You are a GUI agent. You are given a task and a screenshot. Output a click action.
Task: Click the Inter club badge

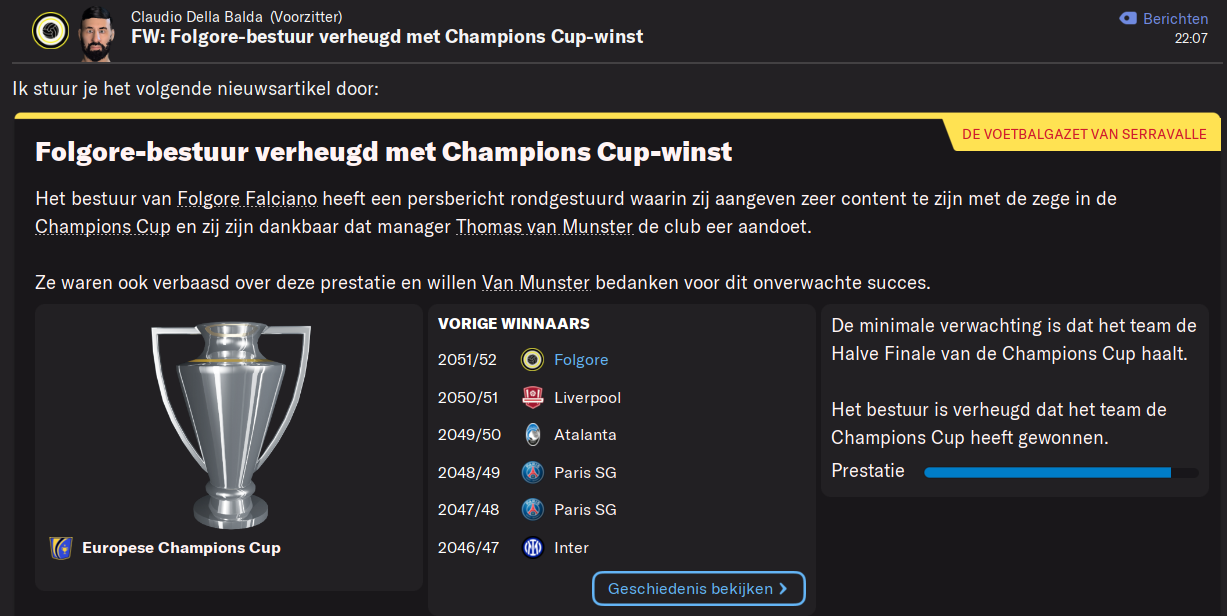[x=533, y=547]
